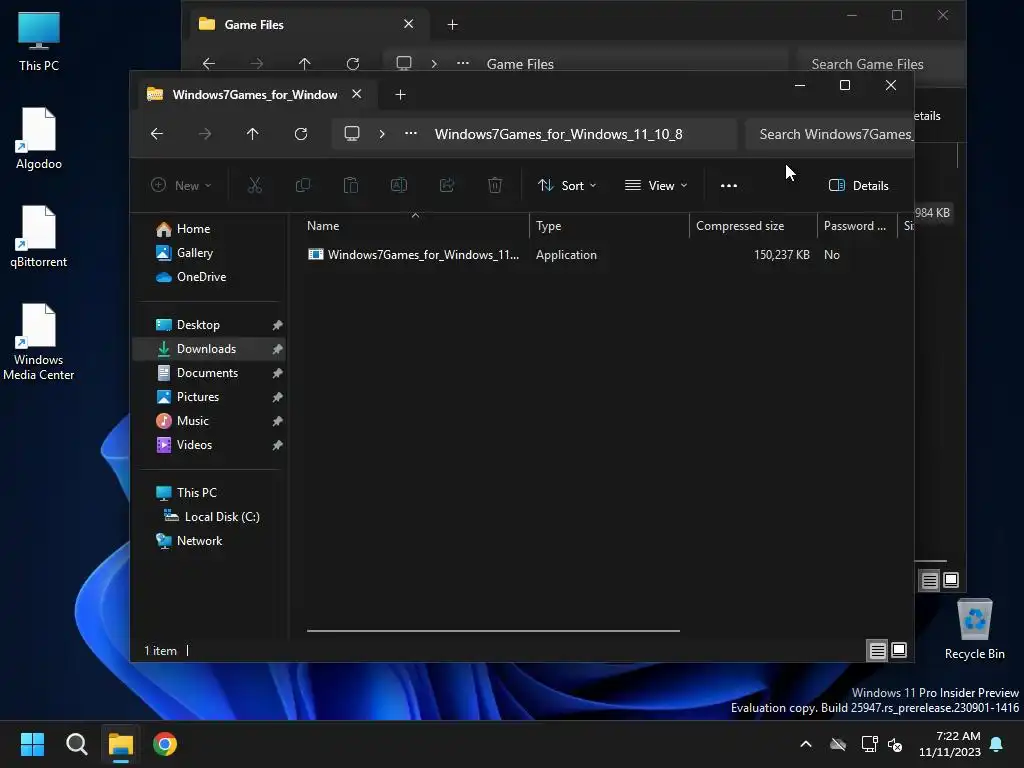
Task: Unpin Videos using its pin icon
Action: [278, 445]
